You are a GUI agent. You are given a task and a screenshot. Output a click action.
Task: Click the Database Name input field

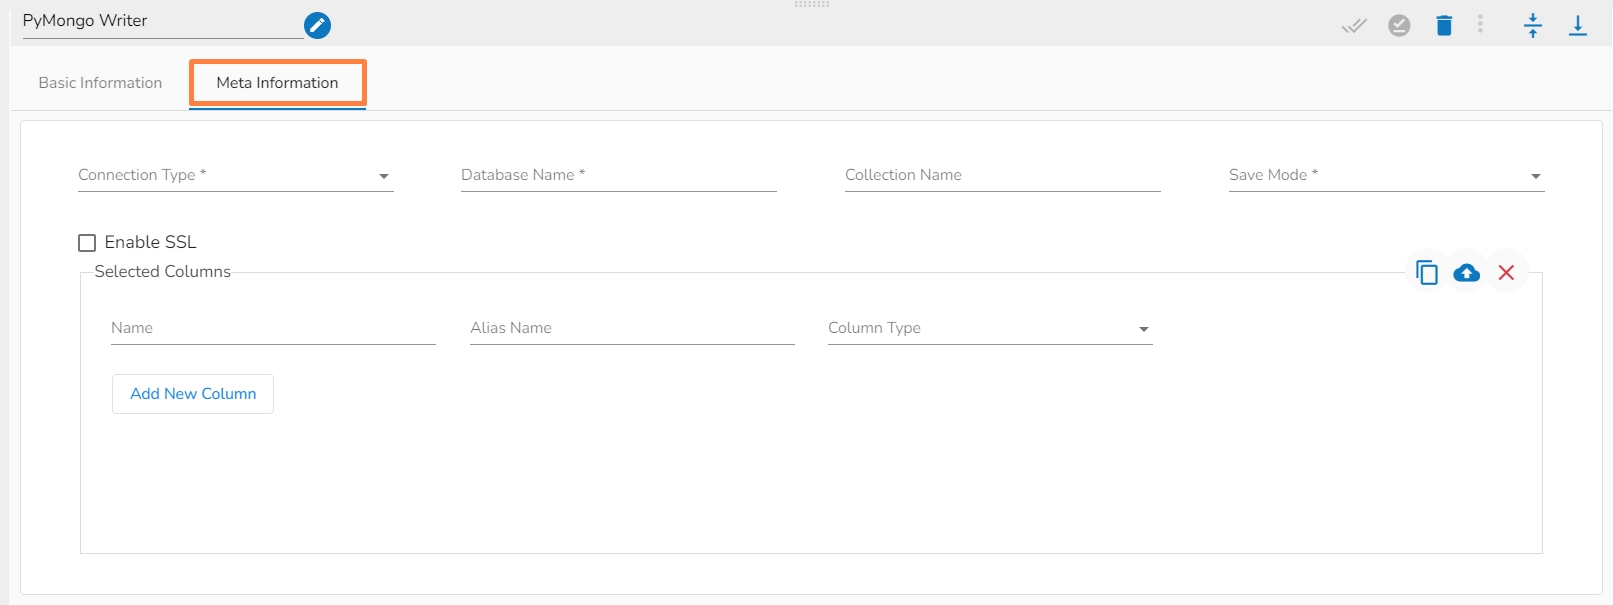[x=618, y=176]
